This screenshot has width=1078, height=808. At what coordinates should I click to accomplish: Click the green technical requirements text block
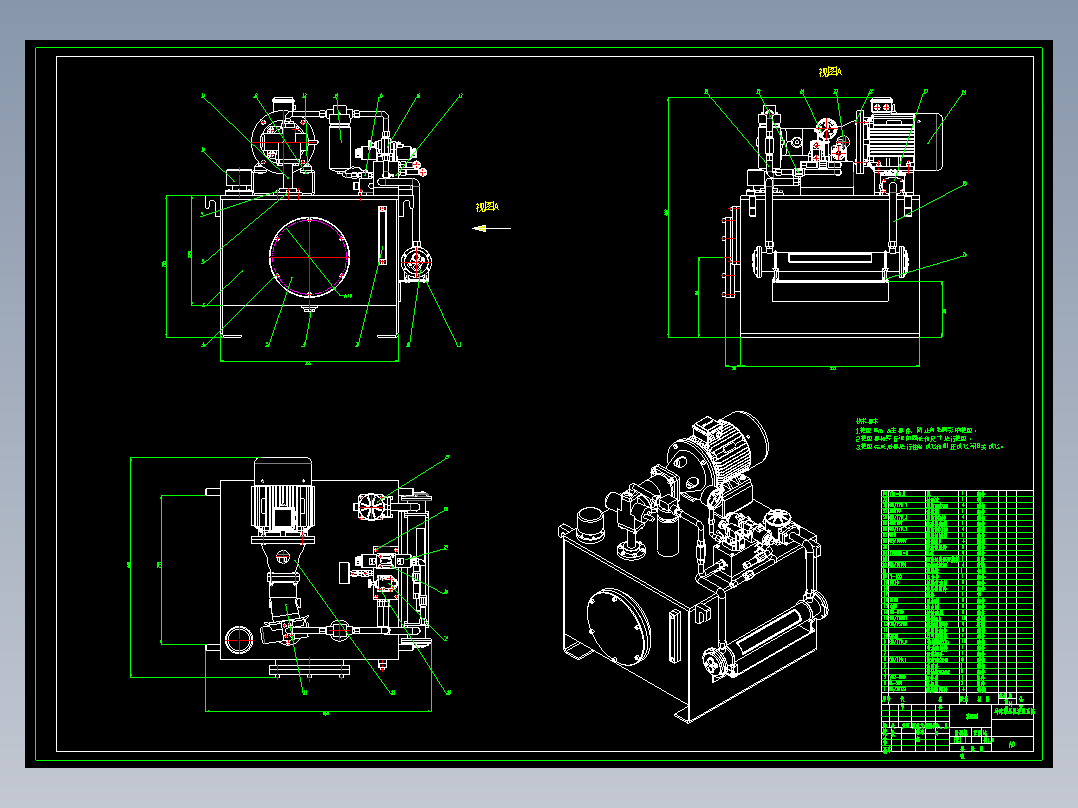pos(930,434)
